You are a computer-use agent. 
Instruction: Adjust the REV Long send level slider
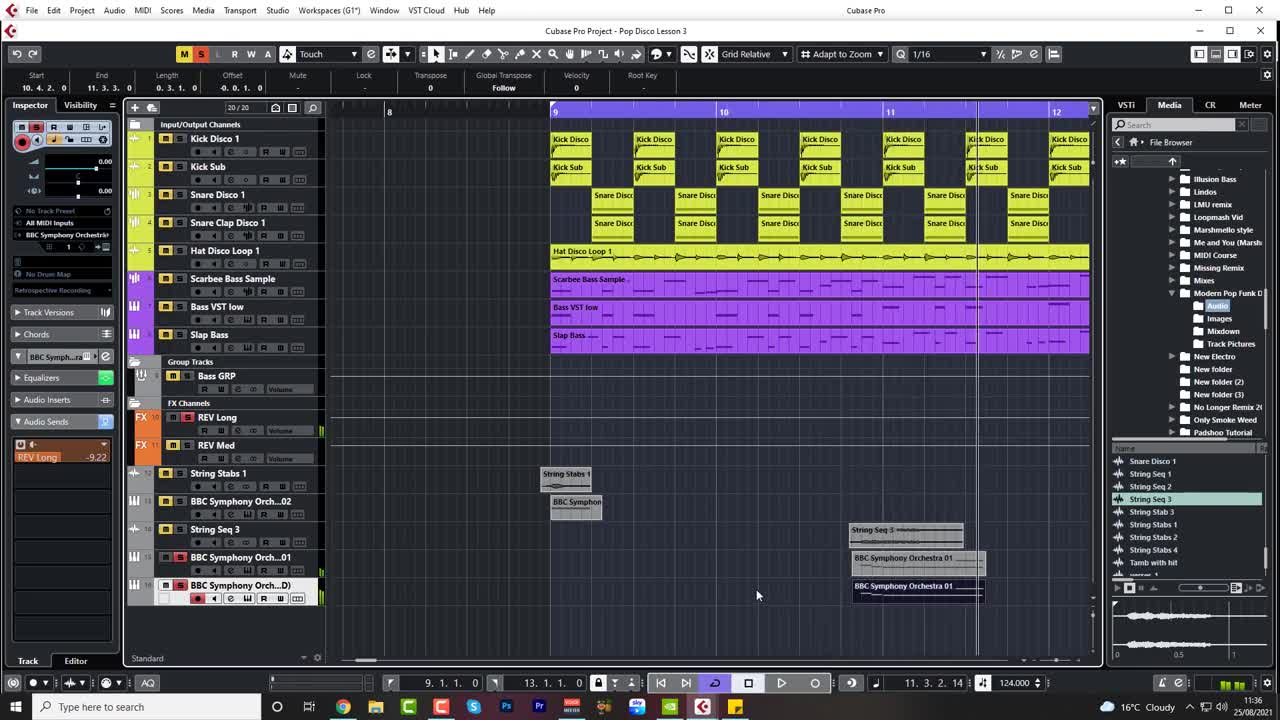(x=61, y=457)
